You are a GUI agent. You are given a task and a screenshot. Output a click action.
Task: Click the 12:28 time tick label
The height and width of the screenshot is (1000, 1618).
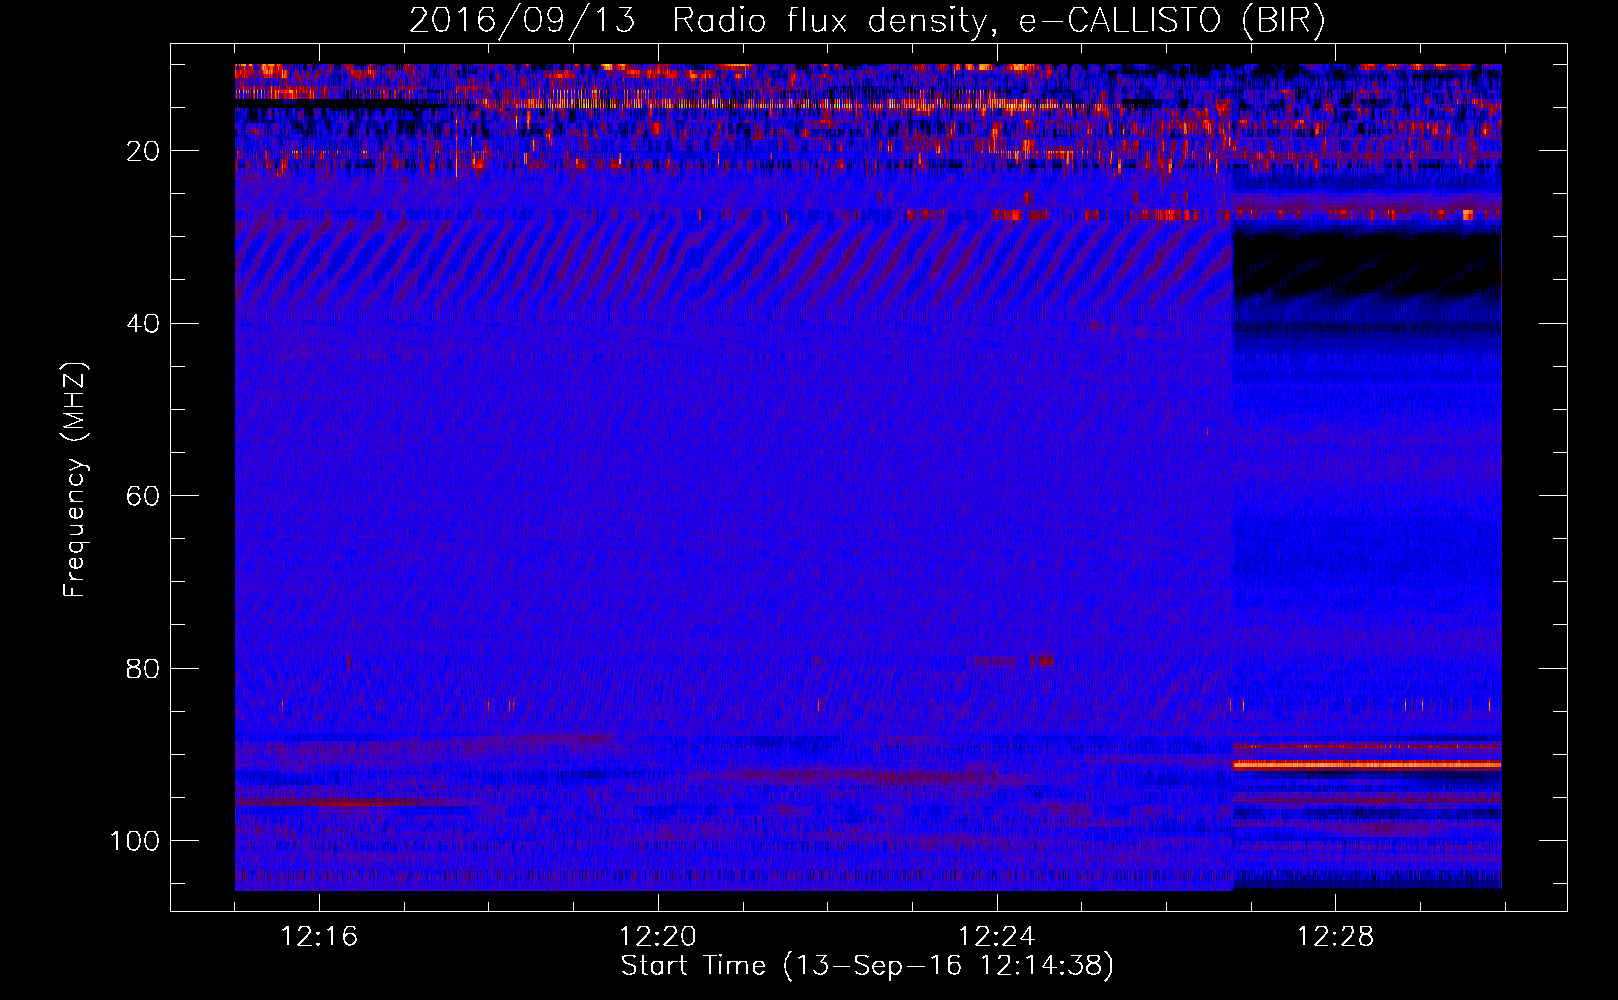click(1336, 937)
